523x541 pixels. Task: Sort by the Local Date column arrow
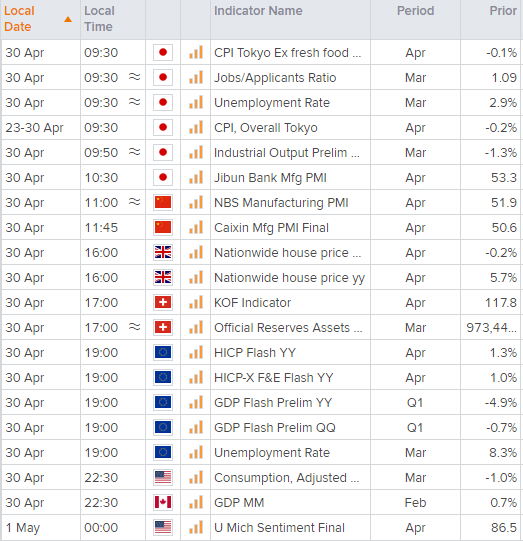[68, 19]
